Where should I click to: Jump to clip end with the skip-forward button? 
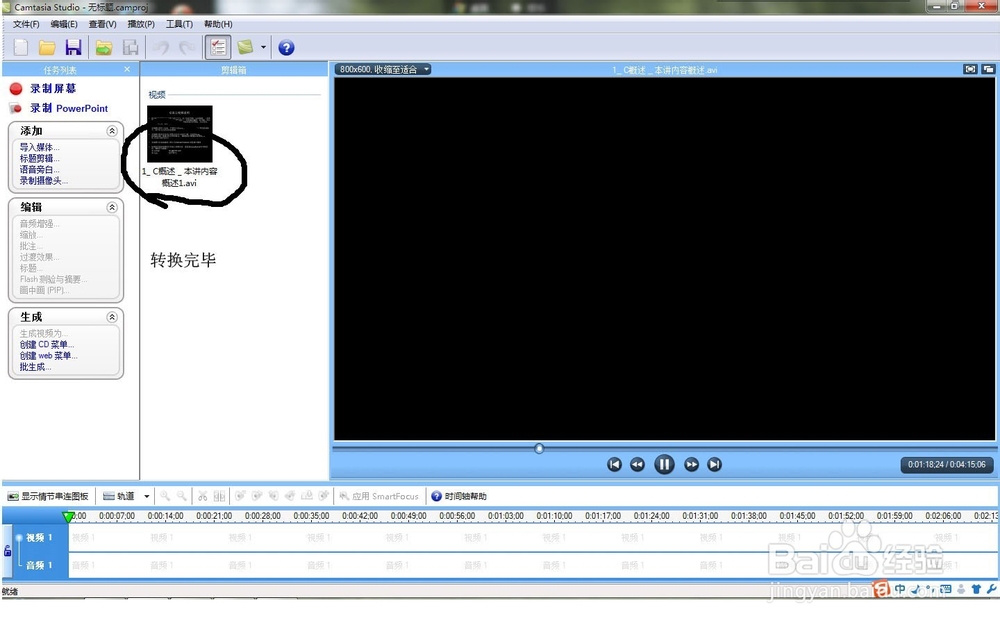714,464
